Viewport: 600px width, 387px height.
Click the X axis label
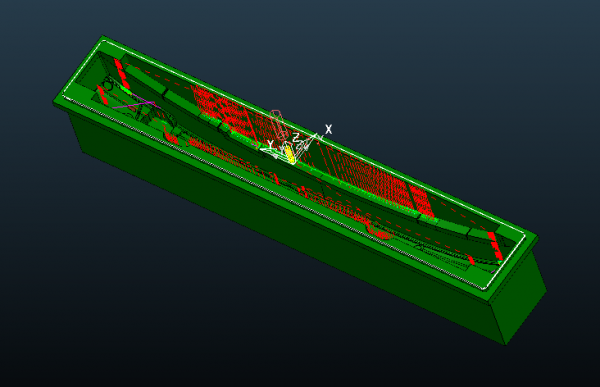(x=328, y=129)
